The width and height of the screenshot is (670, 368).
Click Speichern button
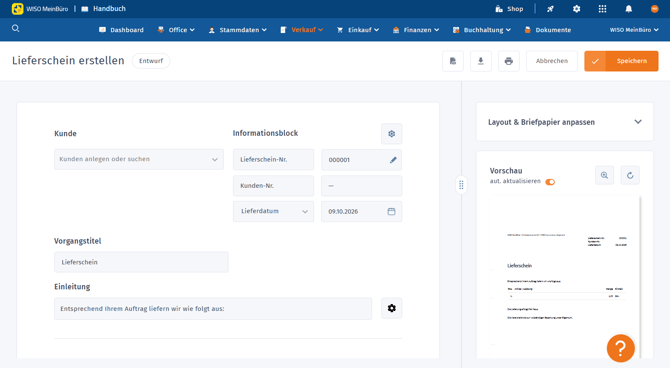pos(621,61)
